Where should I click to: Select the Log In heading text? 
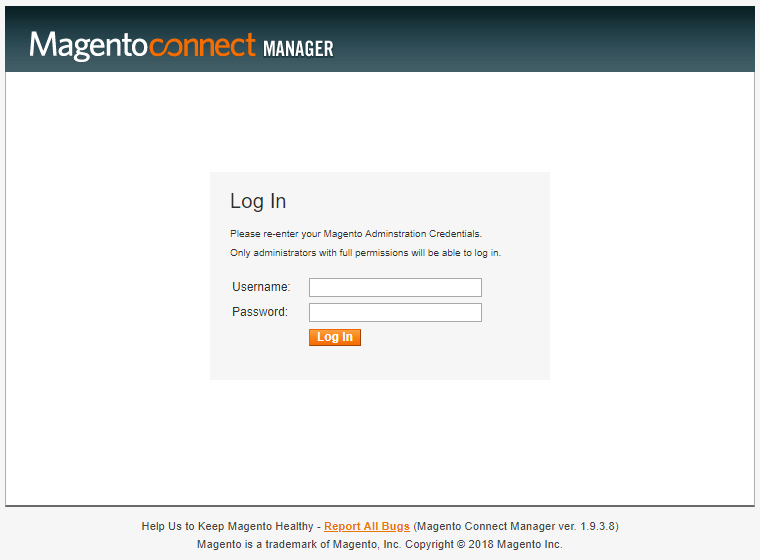258,201
